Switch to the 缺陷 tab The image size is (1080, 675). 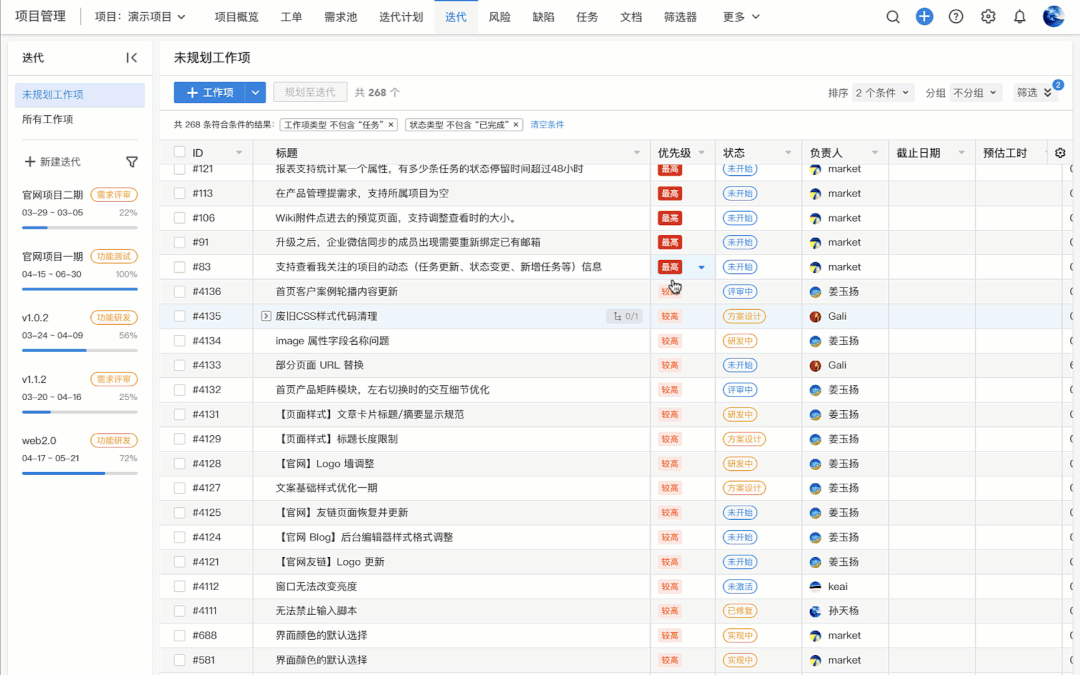click(543, 17)
